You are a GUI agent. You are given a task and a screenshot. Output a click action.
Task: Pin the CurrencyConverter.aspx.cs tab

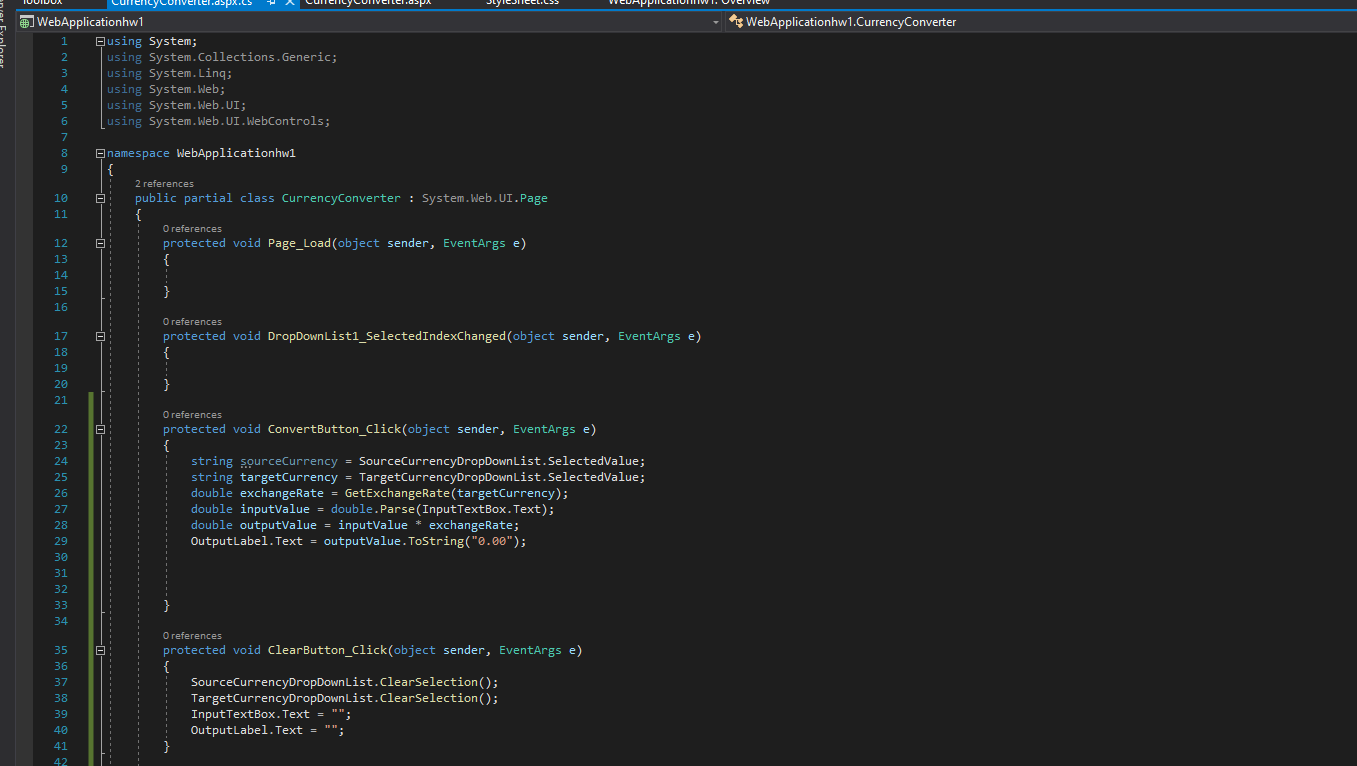[271, 3]
